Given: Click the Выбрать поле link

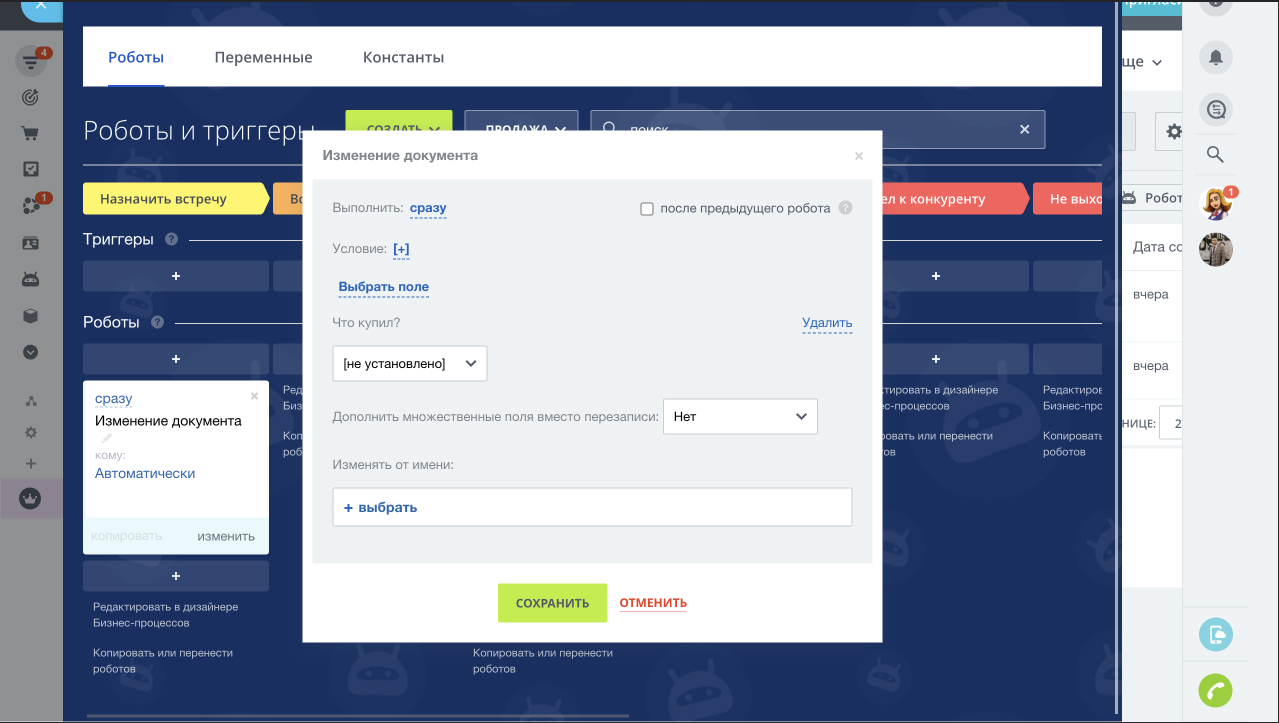Looking at the screenshot, I should [384, 287].
